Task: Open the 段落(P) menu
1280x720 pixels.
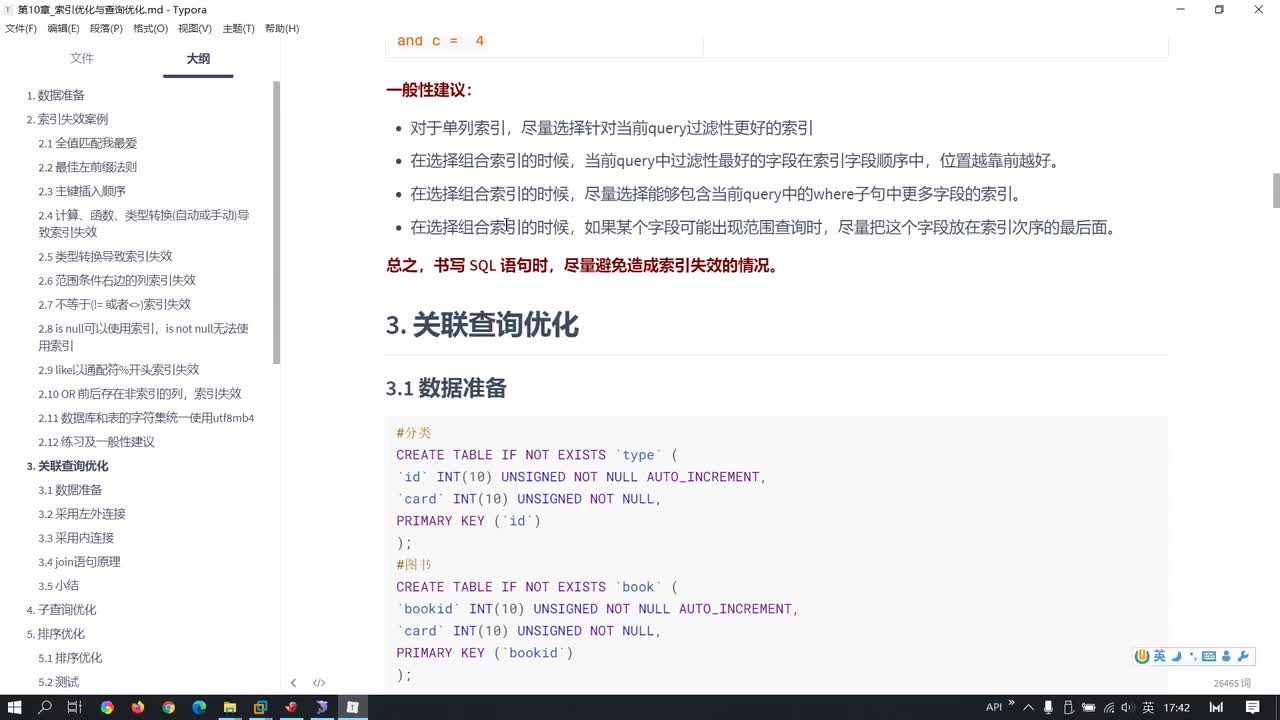Action: coord(106,28)
